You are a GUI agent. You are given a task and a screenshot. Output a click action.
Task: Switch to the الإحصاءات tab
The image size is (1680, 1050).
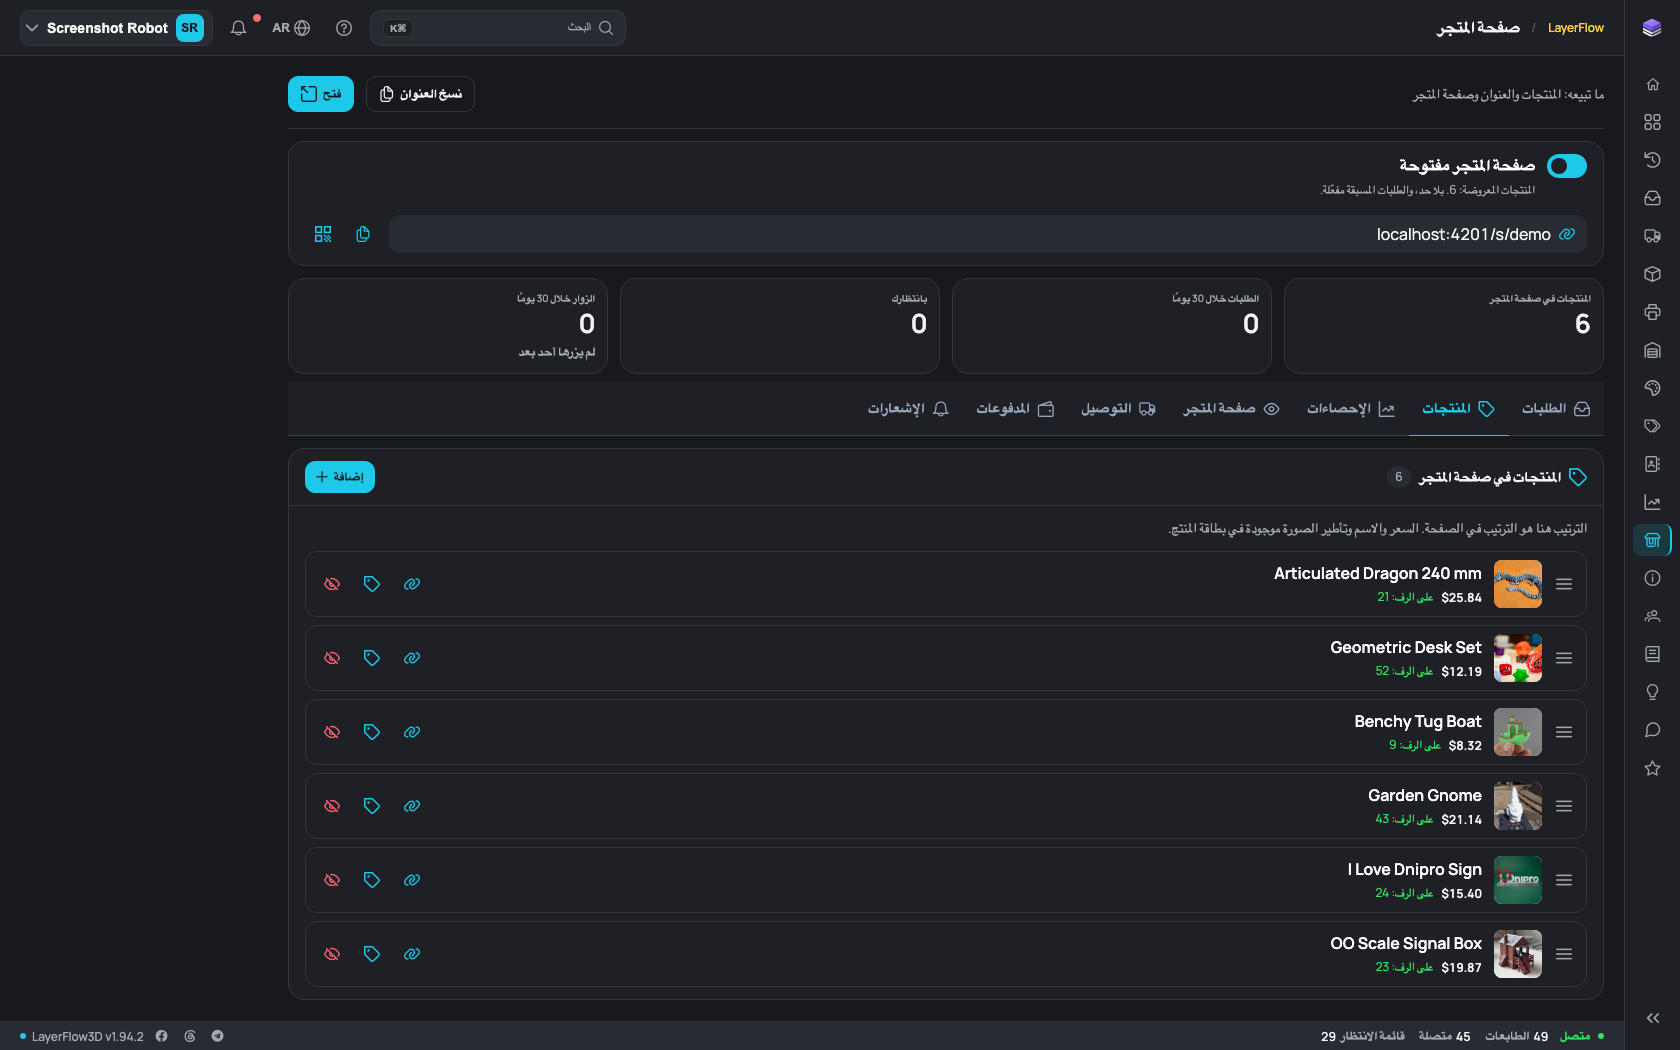[1351, 409]
